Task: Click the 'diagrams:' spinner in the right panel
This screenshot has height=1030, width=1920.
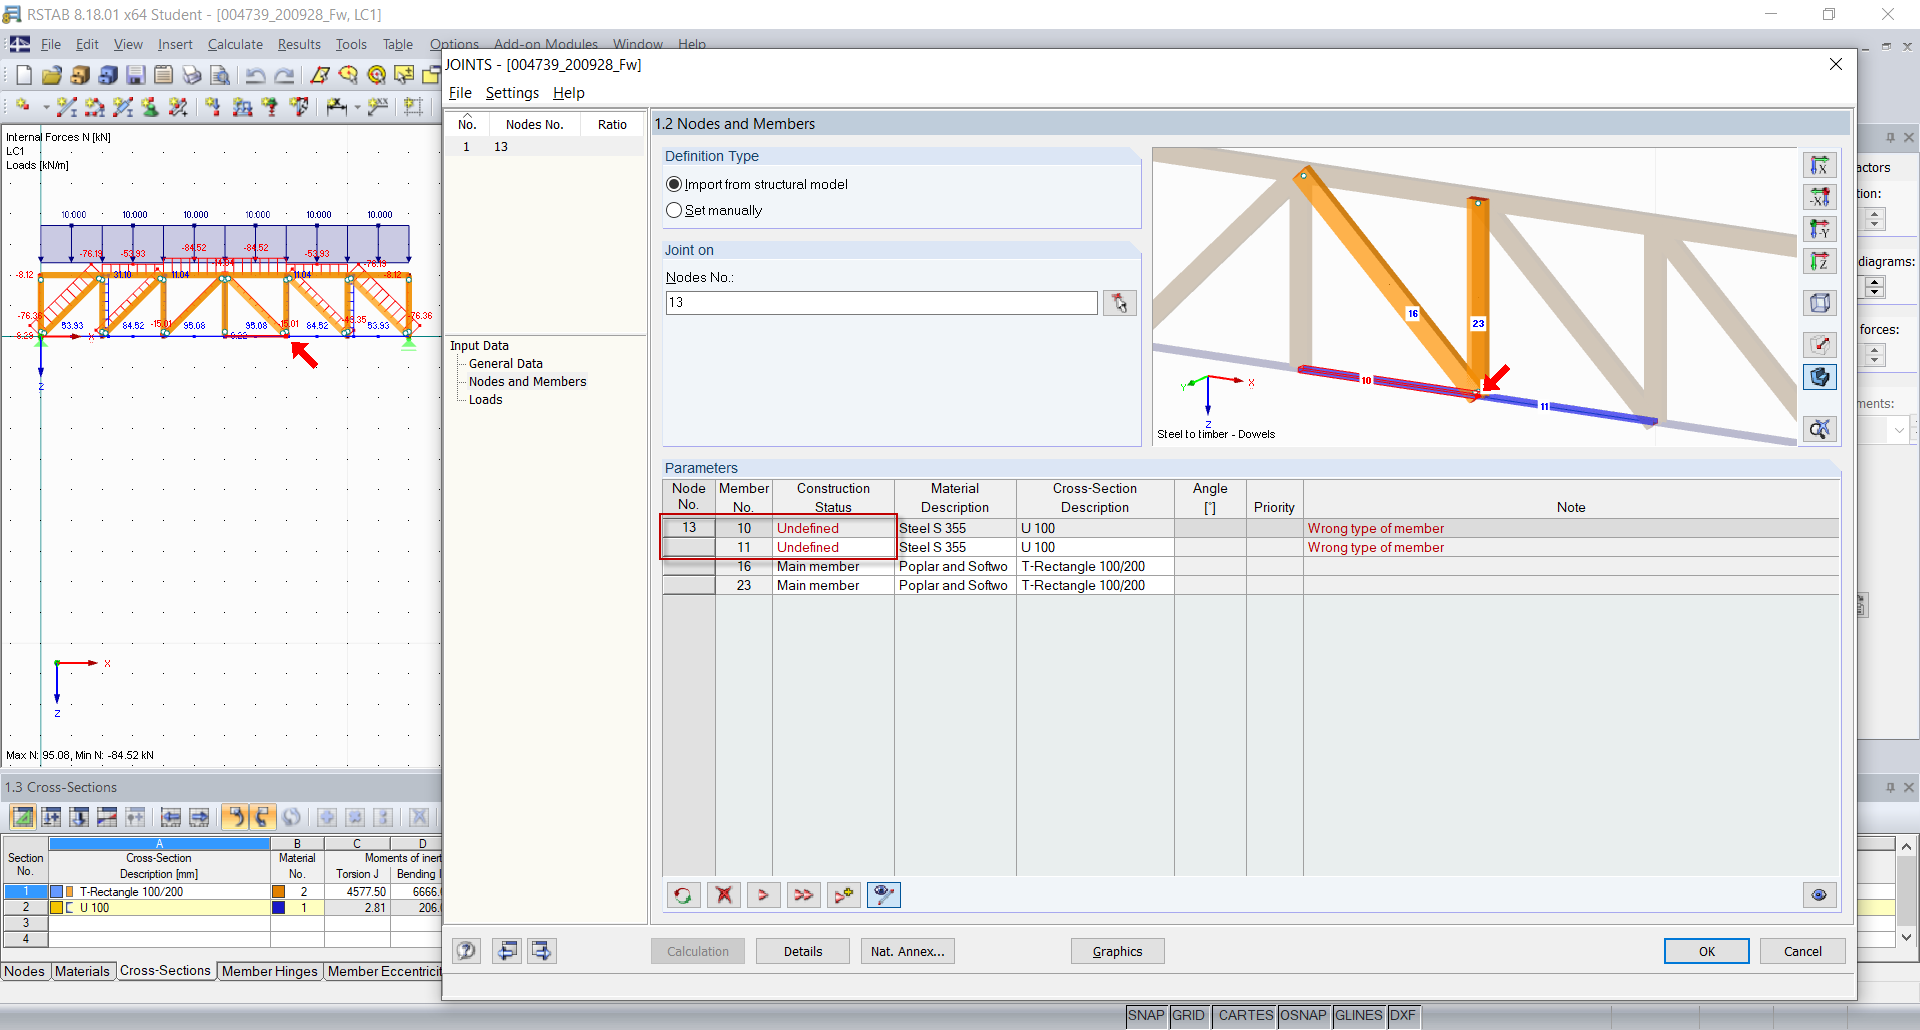Action: [1875, 287]
